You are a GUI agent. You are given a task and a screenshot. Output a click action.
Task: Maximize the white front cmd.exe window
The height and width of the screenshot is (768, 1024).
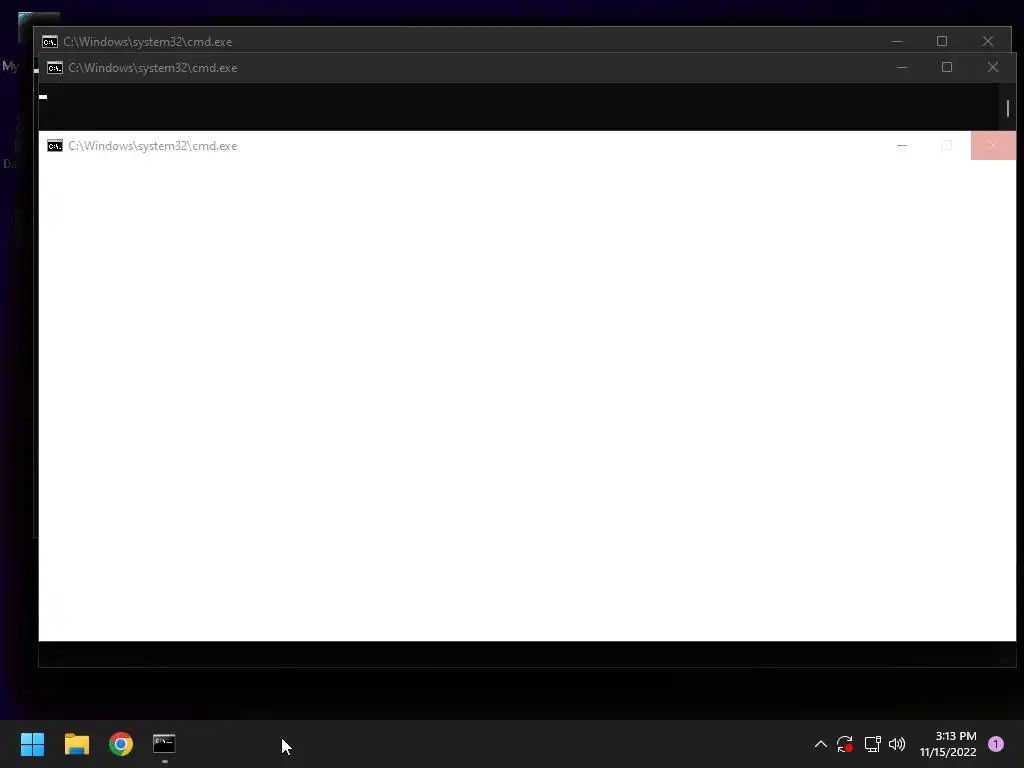[947, 146]
